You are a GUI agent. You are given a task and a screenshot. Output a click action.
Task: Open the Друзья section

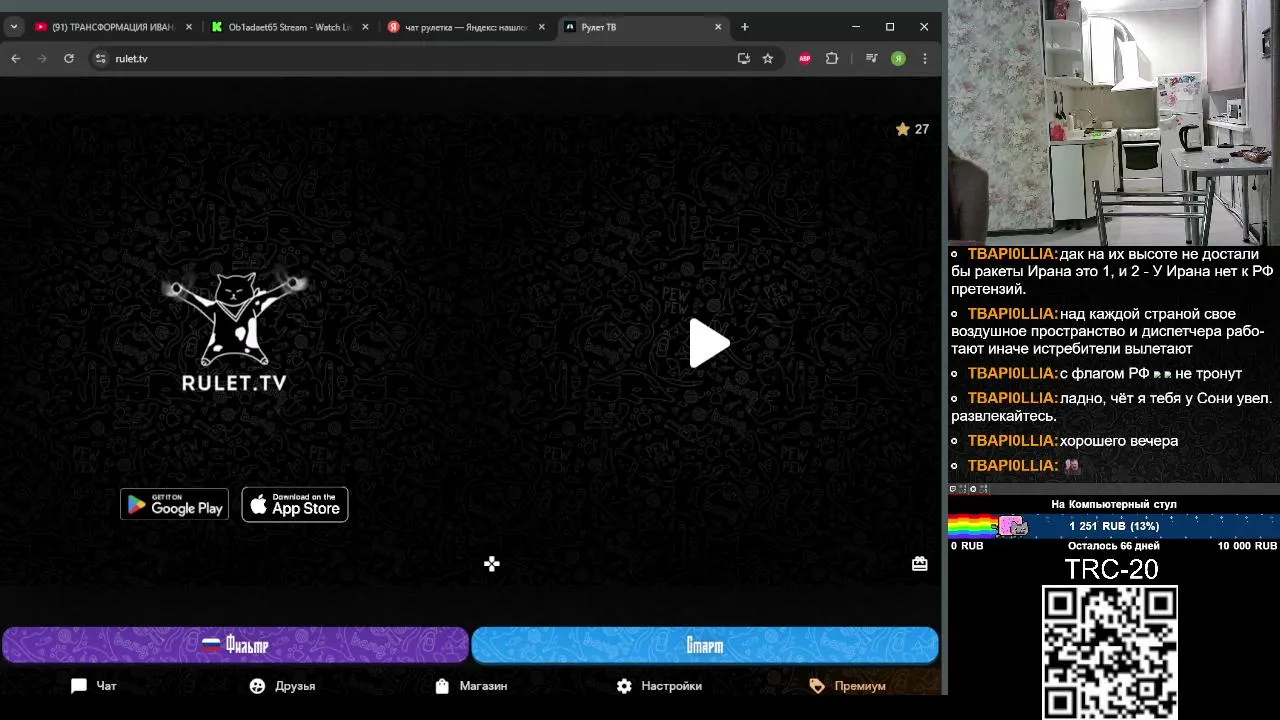[282, 686]
